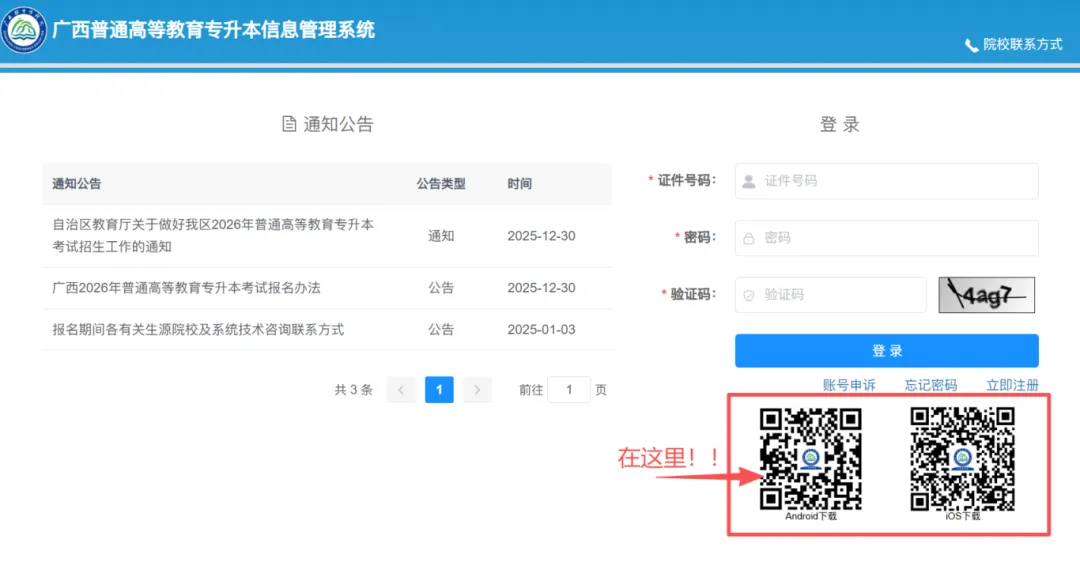Open the 账号申诉 link
This screenshot has height=577, width=1080.
[849, 385]
